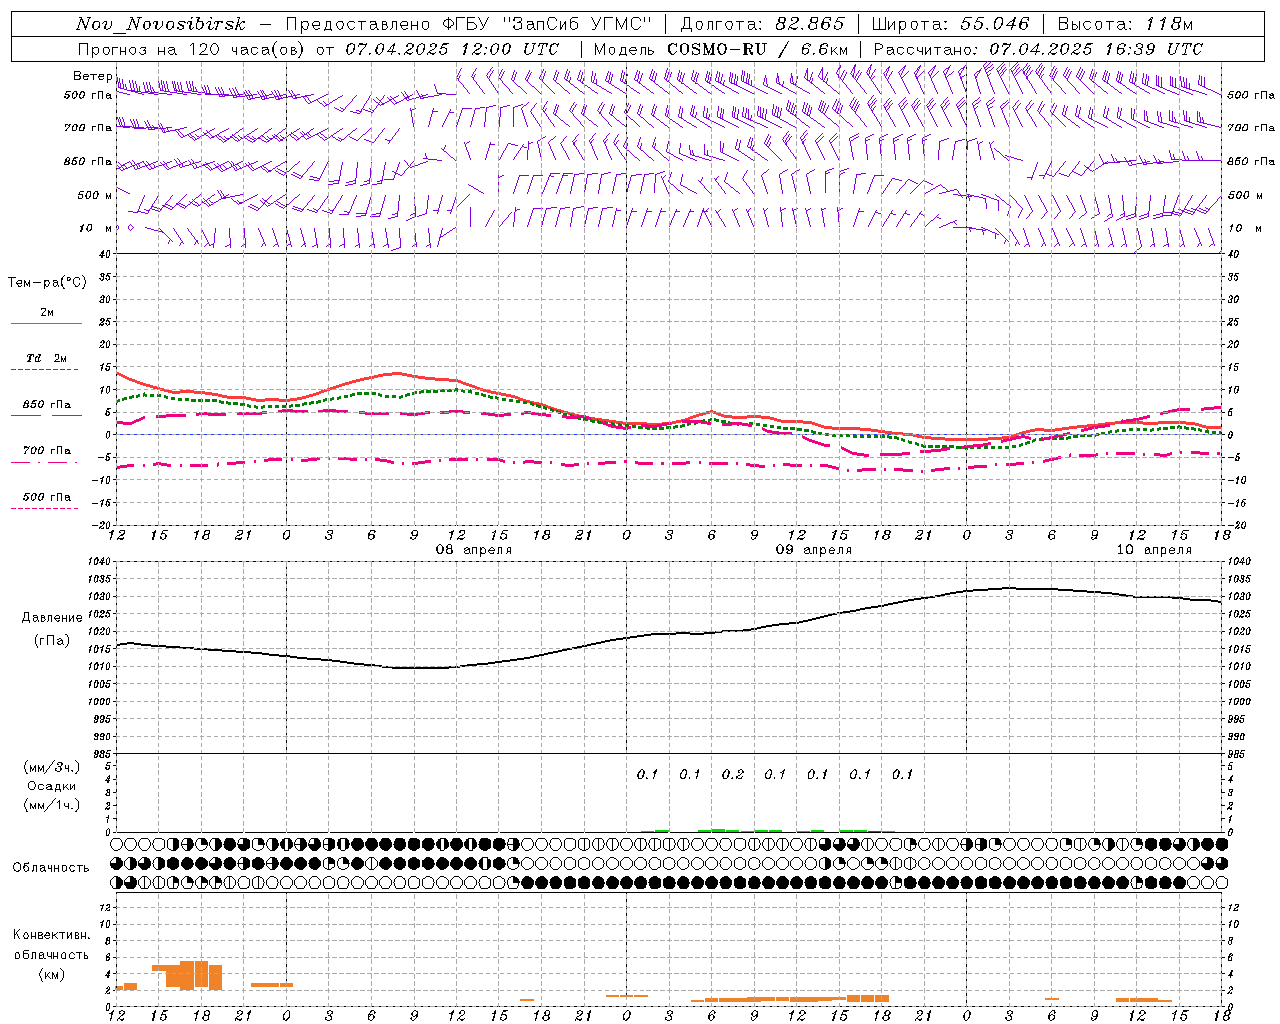Image resolution: width=1280 pixels, height=1024 pixels.
Task: Click the '08 апреля' date label
Action: [473, 550]
